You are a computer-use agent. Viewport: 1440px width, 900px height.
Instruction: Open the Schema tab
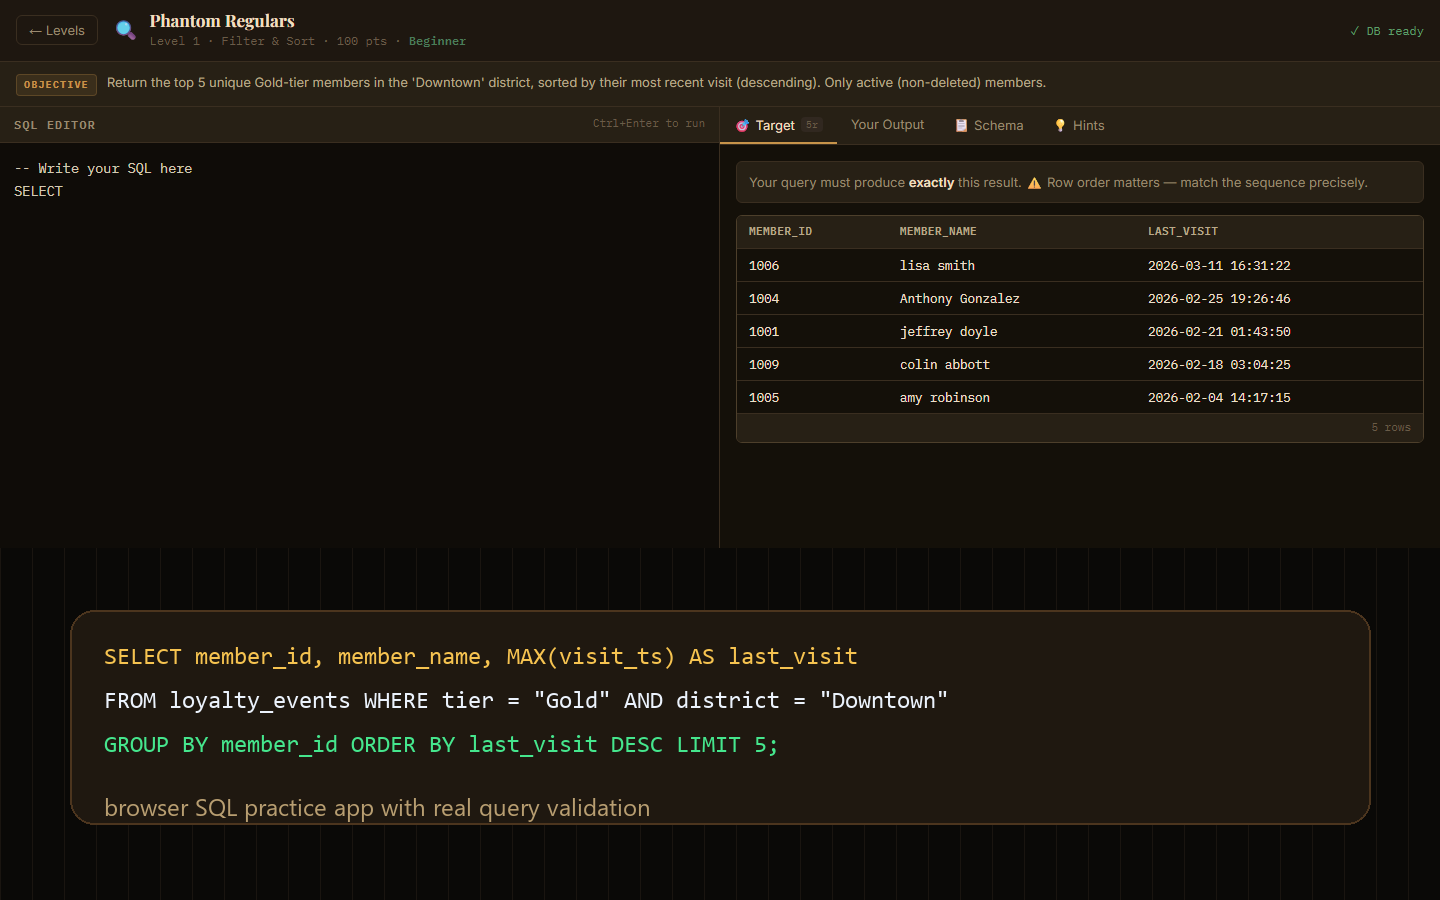coord(989,125)
